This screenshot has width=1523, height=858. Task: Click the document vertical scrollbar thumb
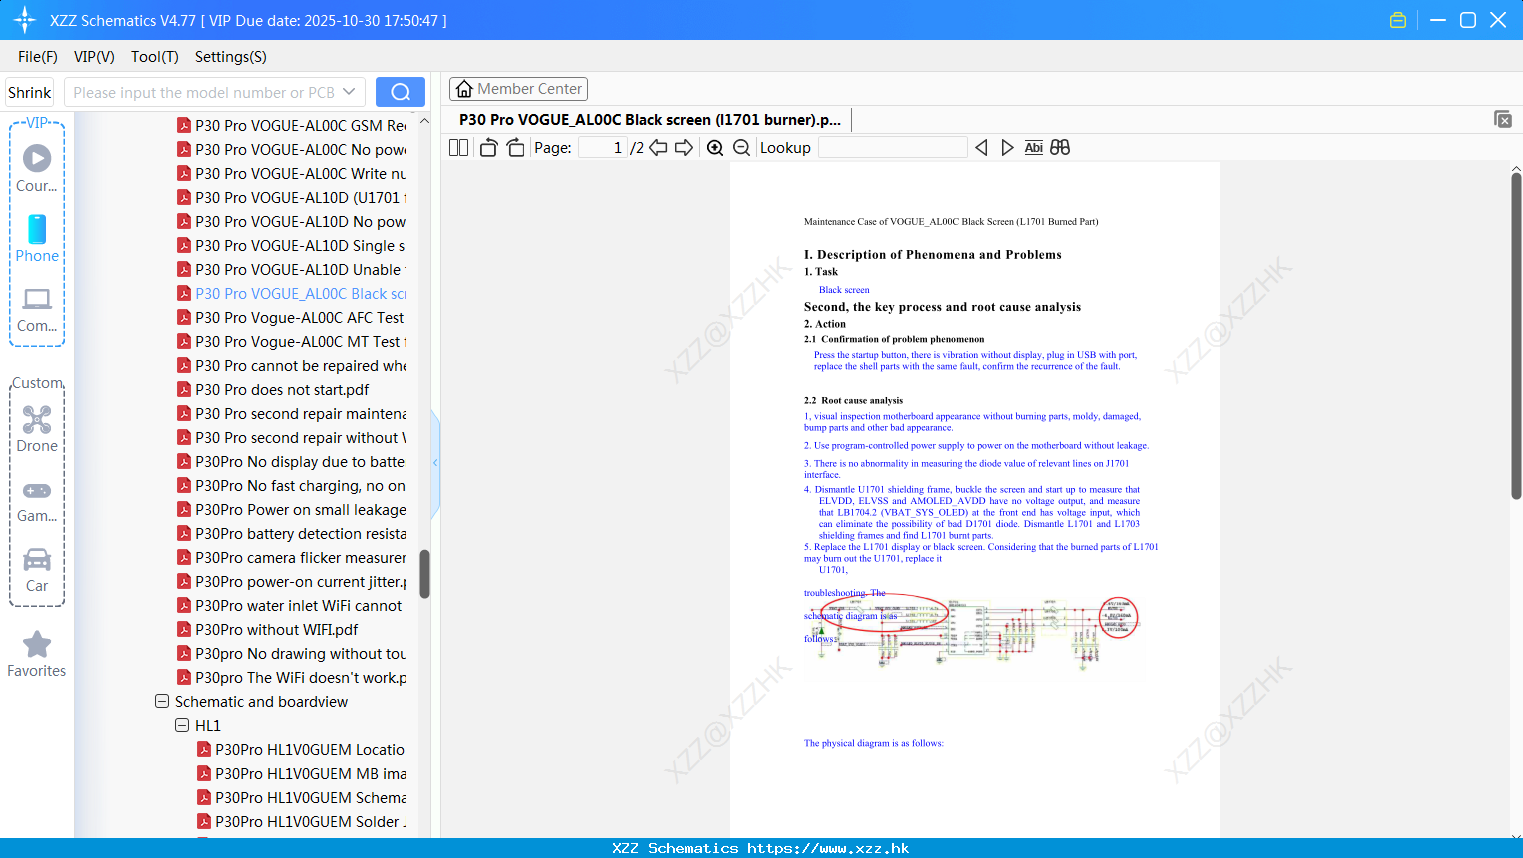(1516, 336)
